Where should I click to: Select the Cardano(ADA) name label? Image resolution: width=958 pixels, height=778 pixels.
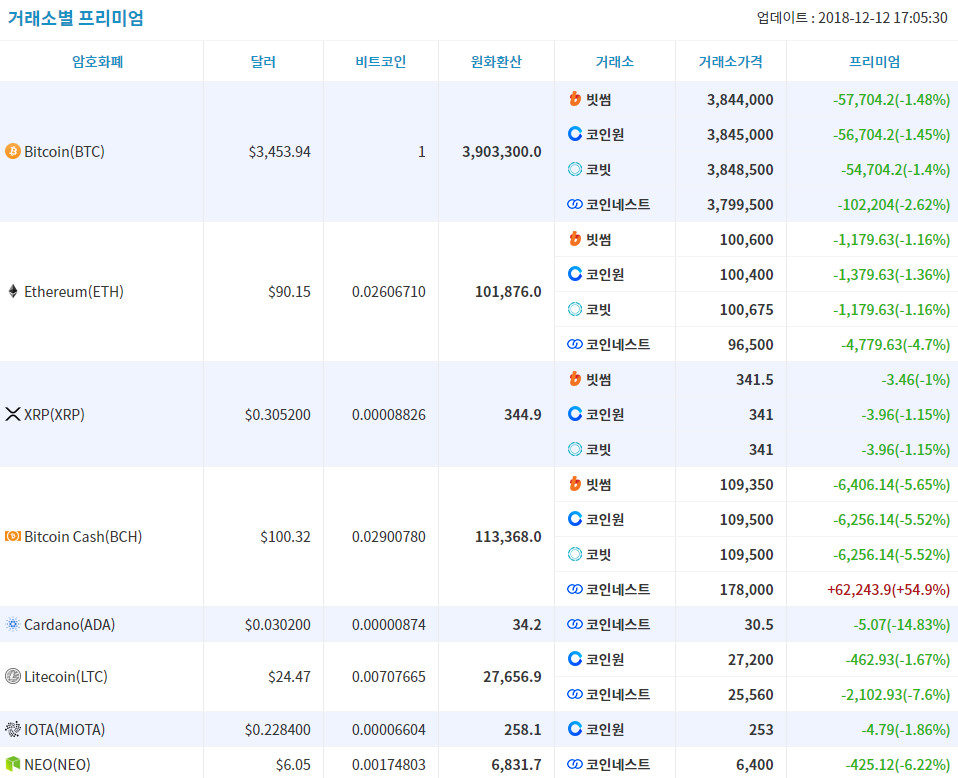pos(70,625)
